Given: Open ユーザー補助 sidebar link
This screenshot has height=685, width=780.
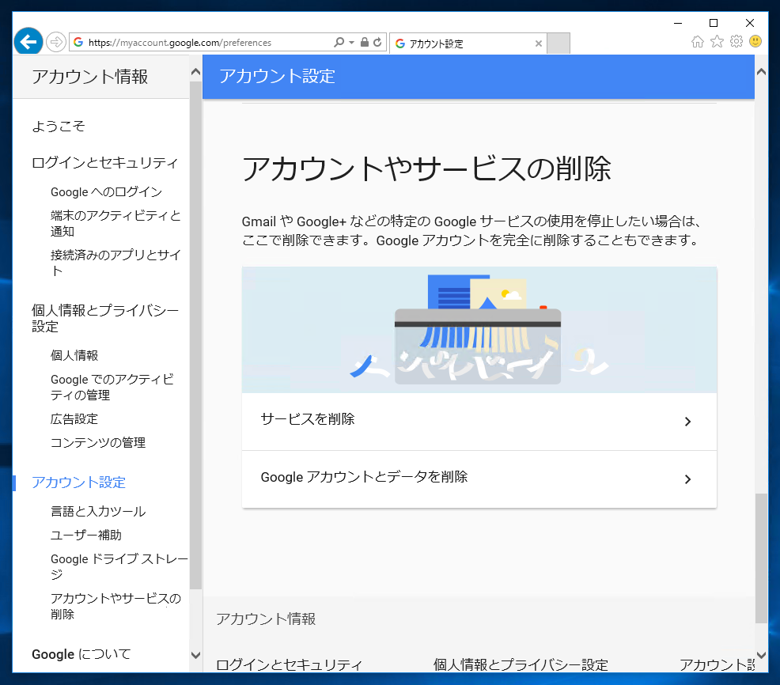Looking at the screenshot, I should point(86,535).
